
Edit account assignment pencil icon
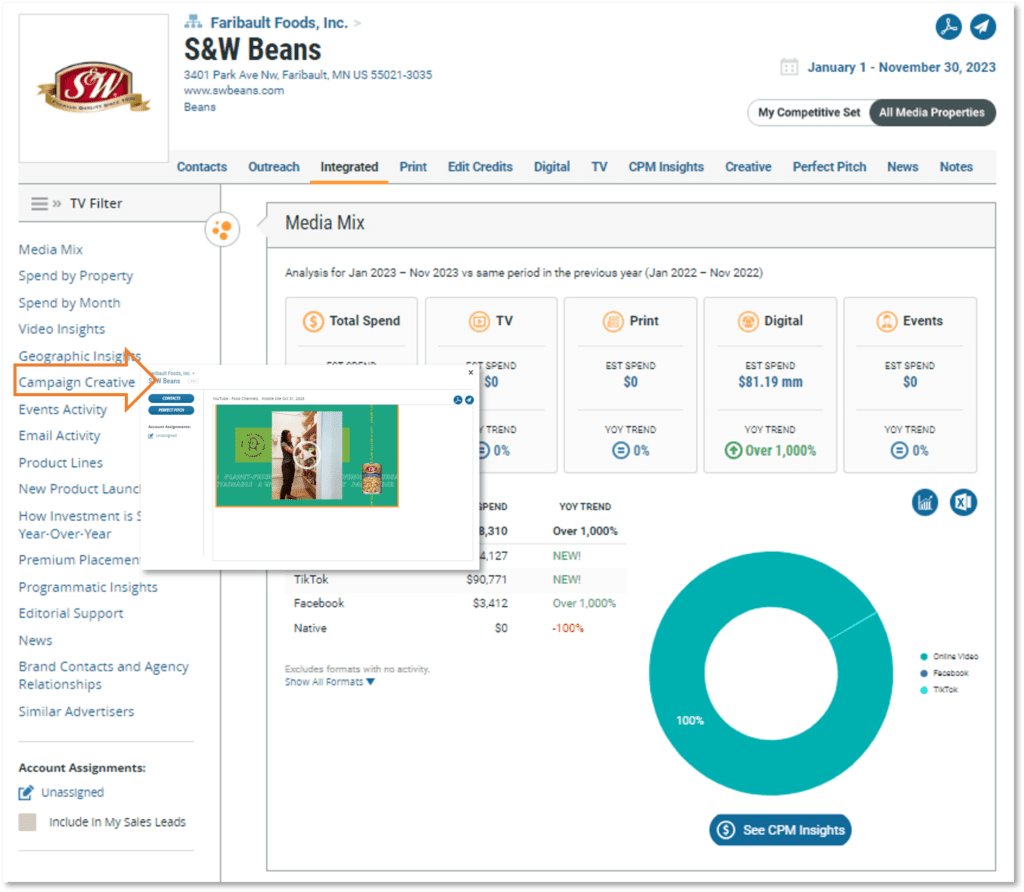click(26, 793)
